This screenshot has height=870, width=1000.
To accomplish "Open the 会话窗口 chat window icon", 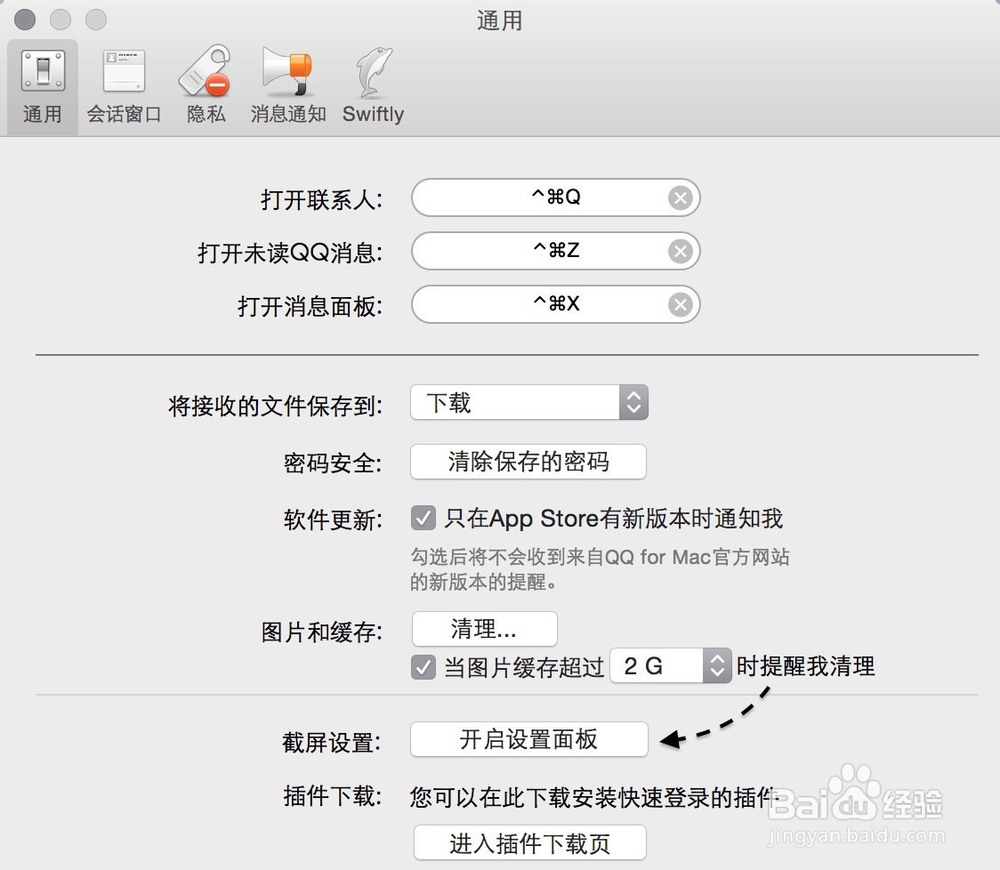I will 124,86.
